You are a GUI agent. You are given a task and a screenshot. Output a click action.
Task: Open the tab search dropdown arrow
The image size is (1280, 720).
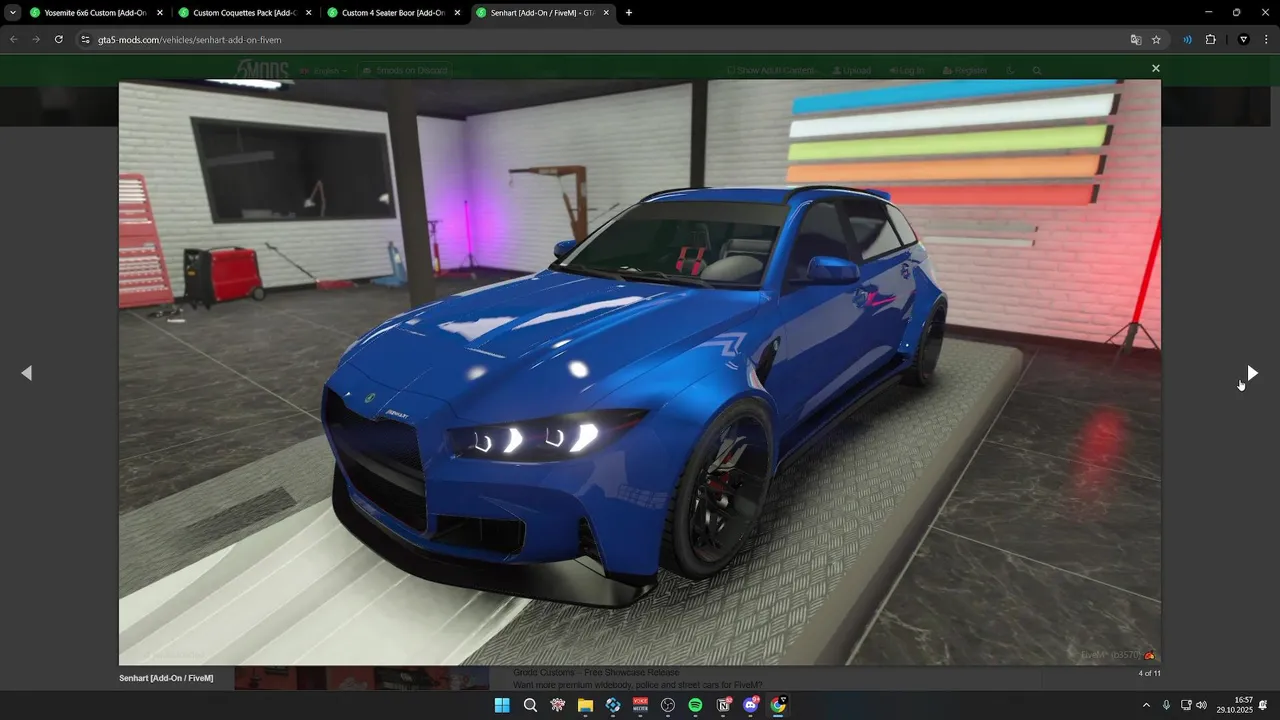point(13,13)
